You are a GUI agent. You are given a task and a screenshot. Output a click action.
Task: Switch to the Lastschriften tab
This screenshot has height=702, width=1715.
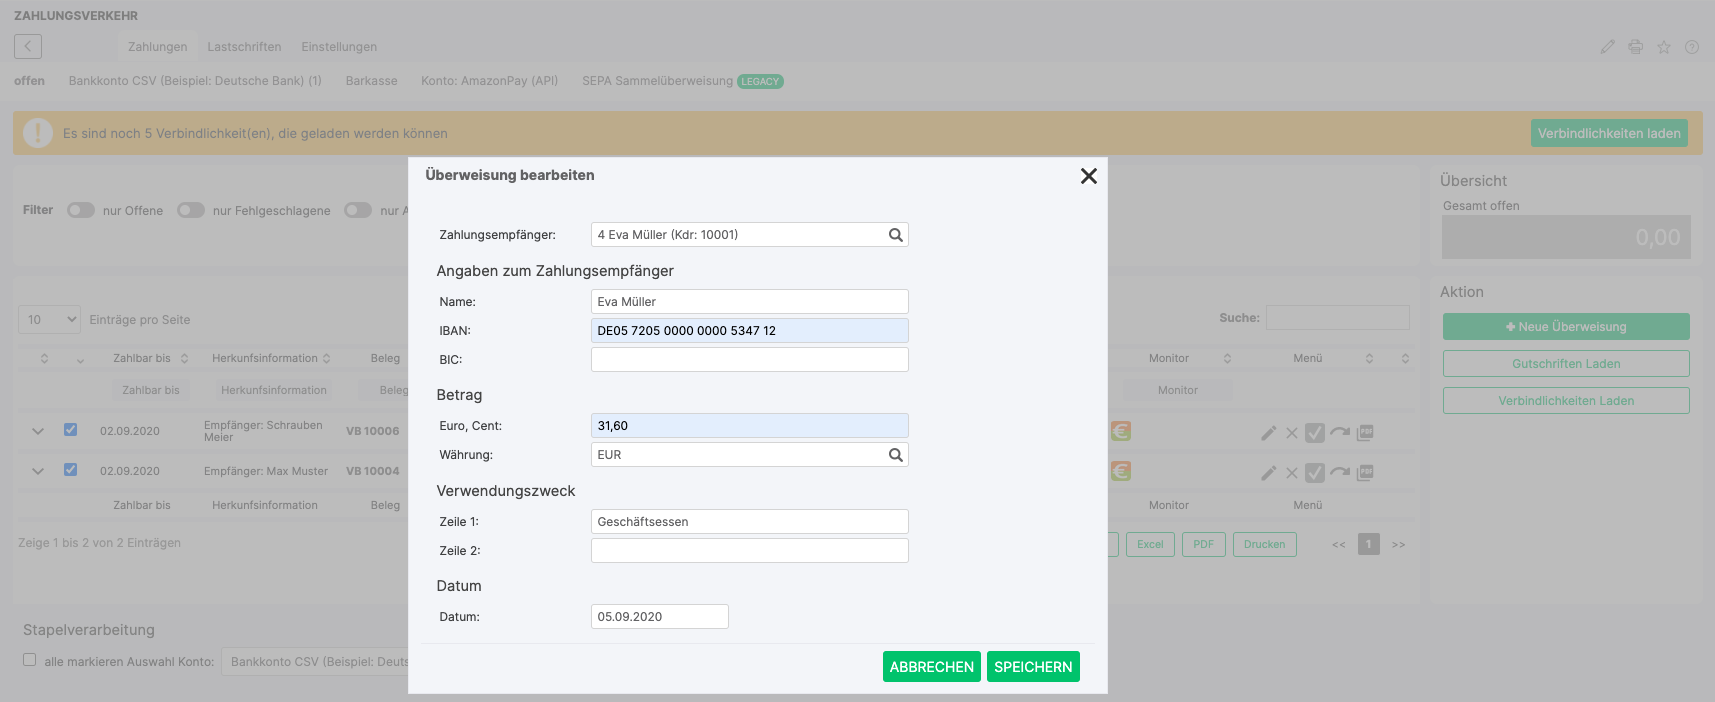coord(244,47)
